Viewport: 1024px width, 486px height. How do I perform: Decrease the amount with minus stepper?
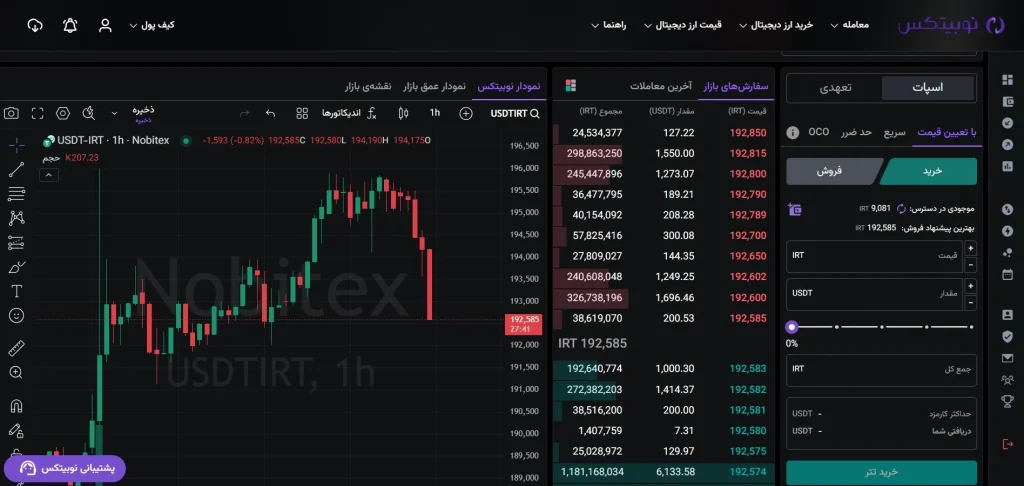coord(970,303)
